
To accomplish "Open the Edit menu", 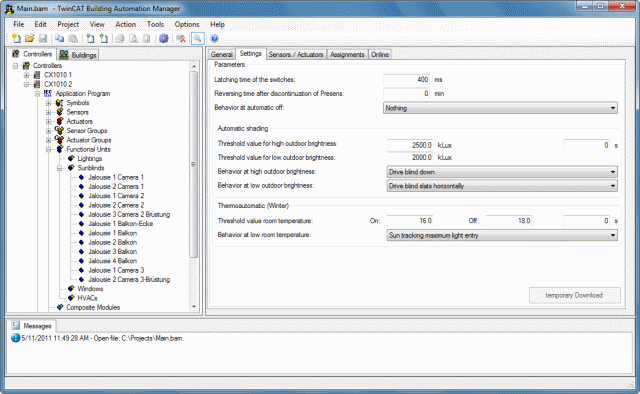I will click(x=40, y=24).
